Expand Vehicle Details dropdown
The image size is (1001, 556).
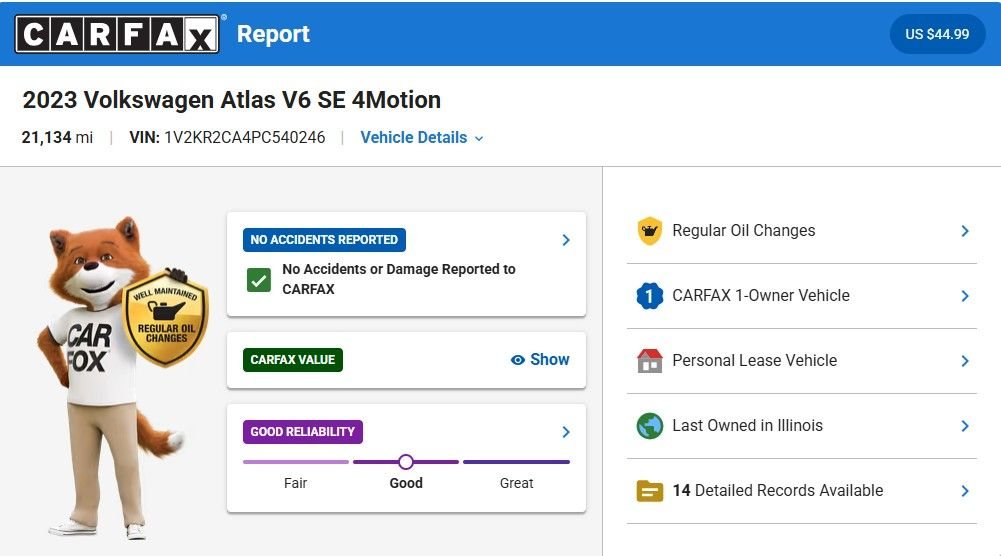coord(421,137)
